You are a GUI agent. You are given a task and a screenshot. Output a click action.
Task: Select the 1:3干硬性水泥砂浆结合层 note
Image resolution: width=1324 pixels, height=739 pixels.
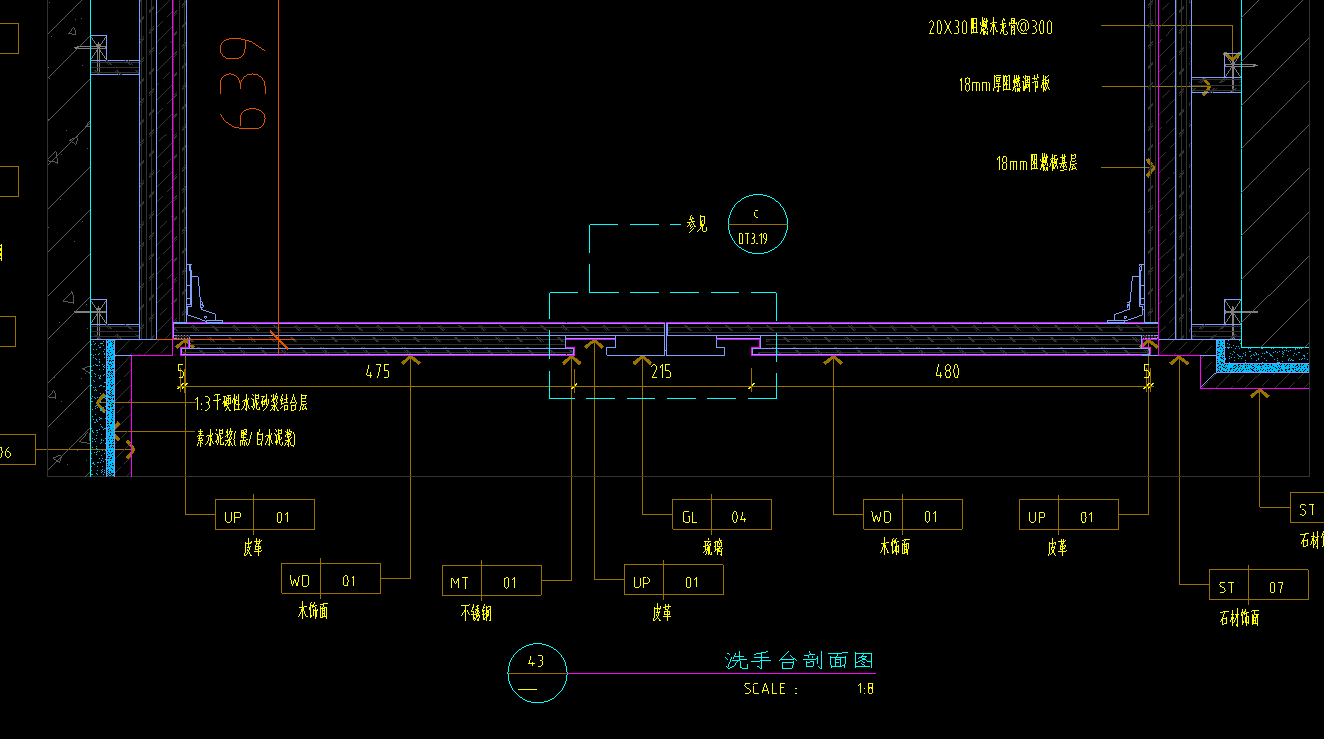251,404
